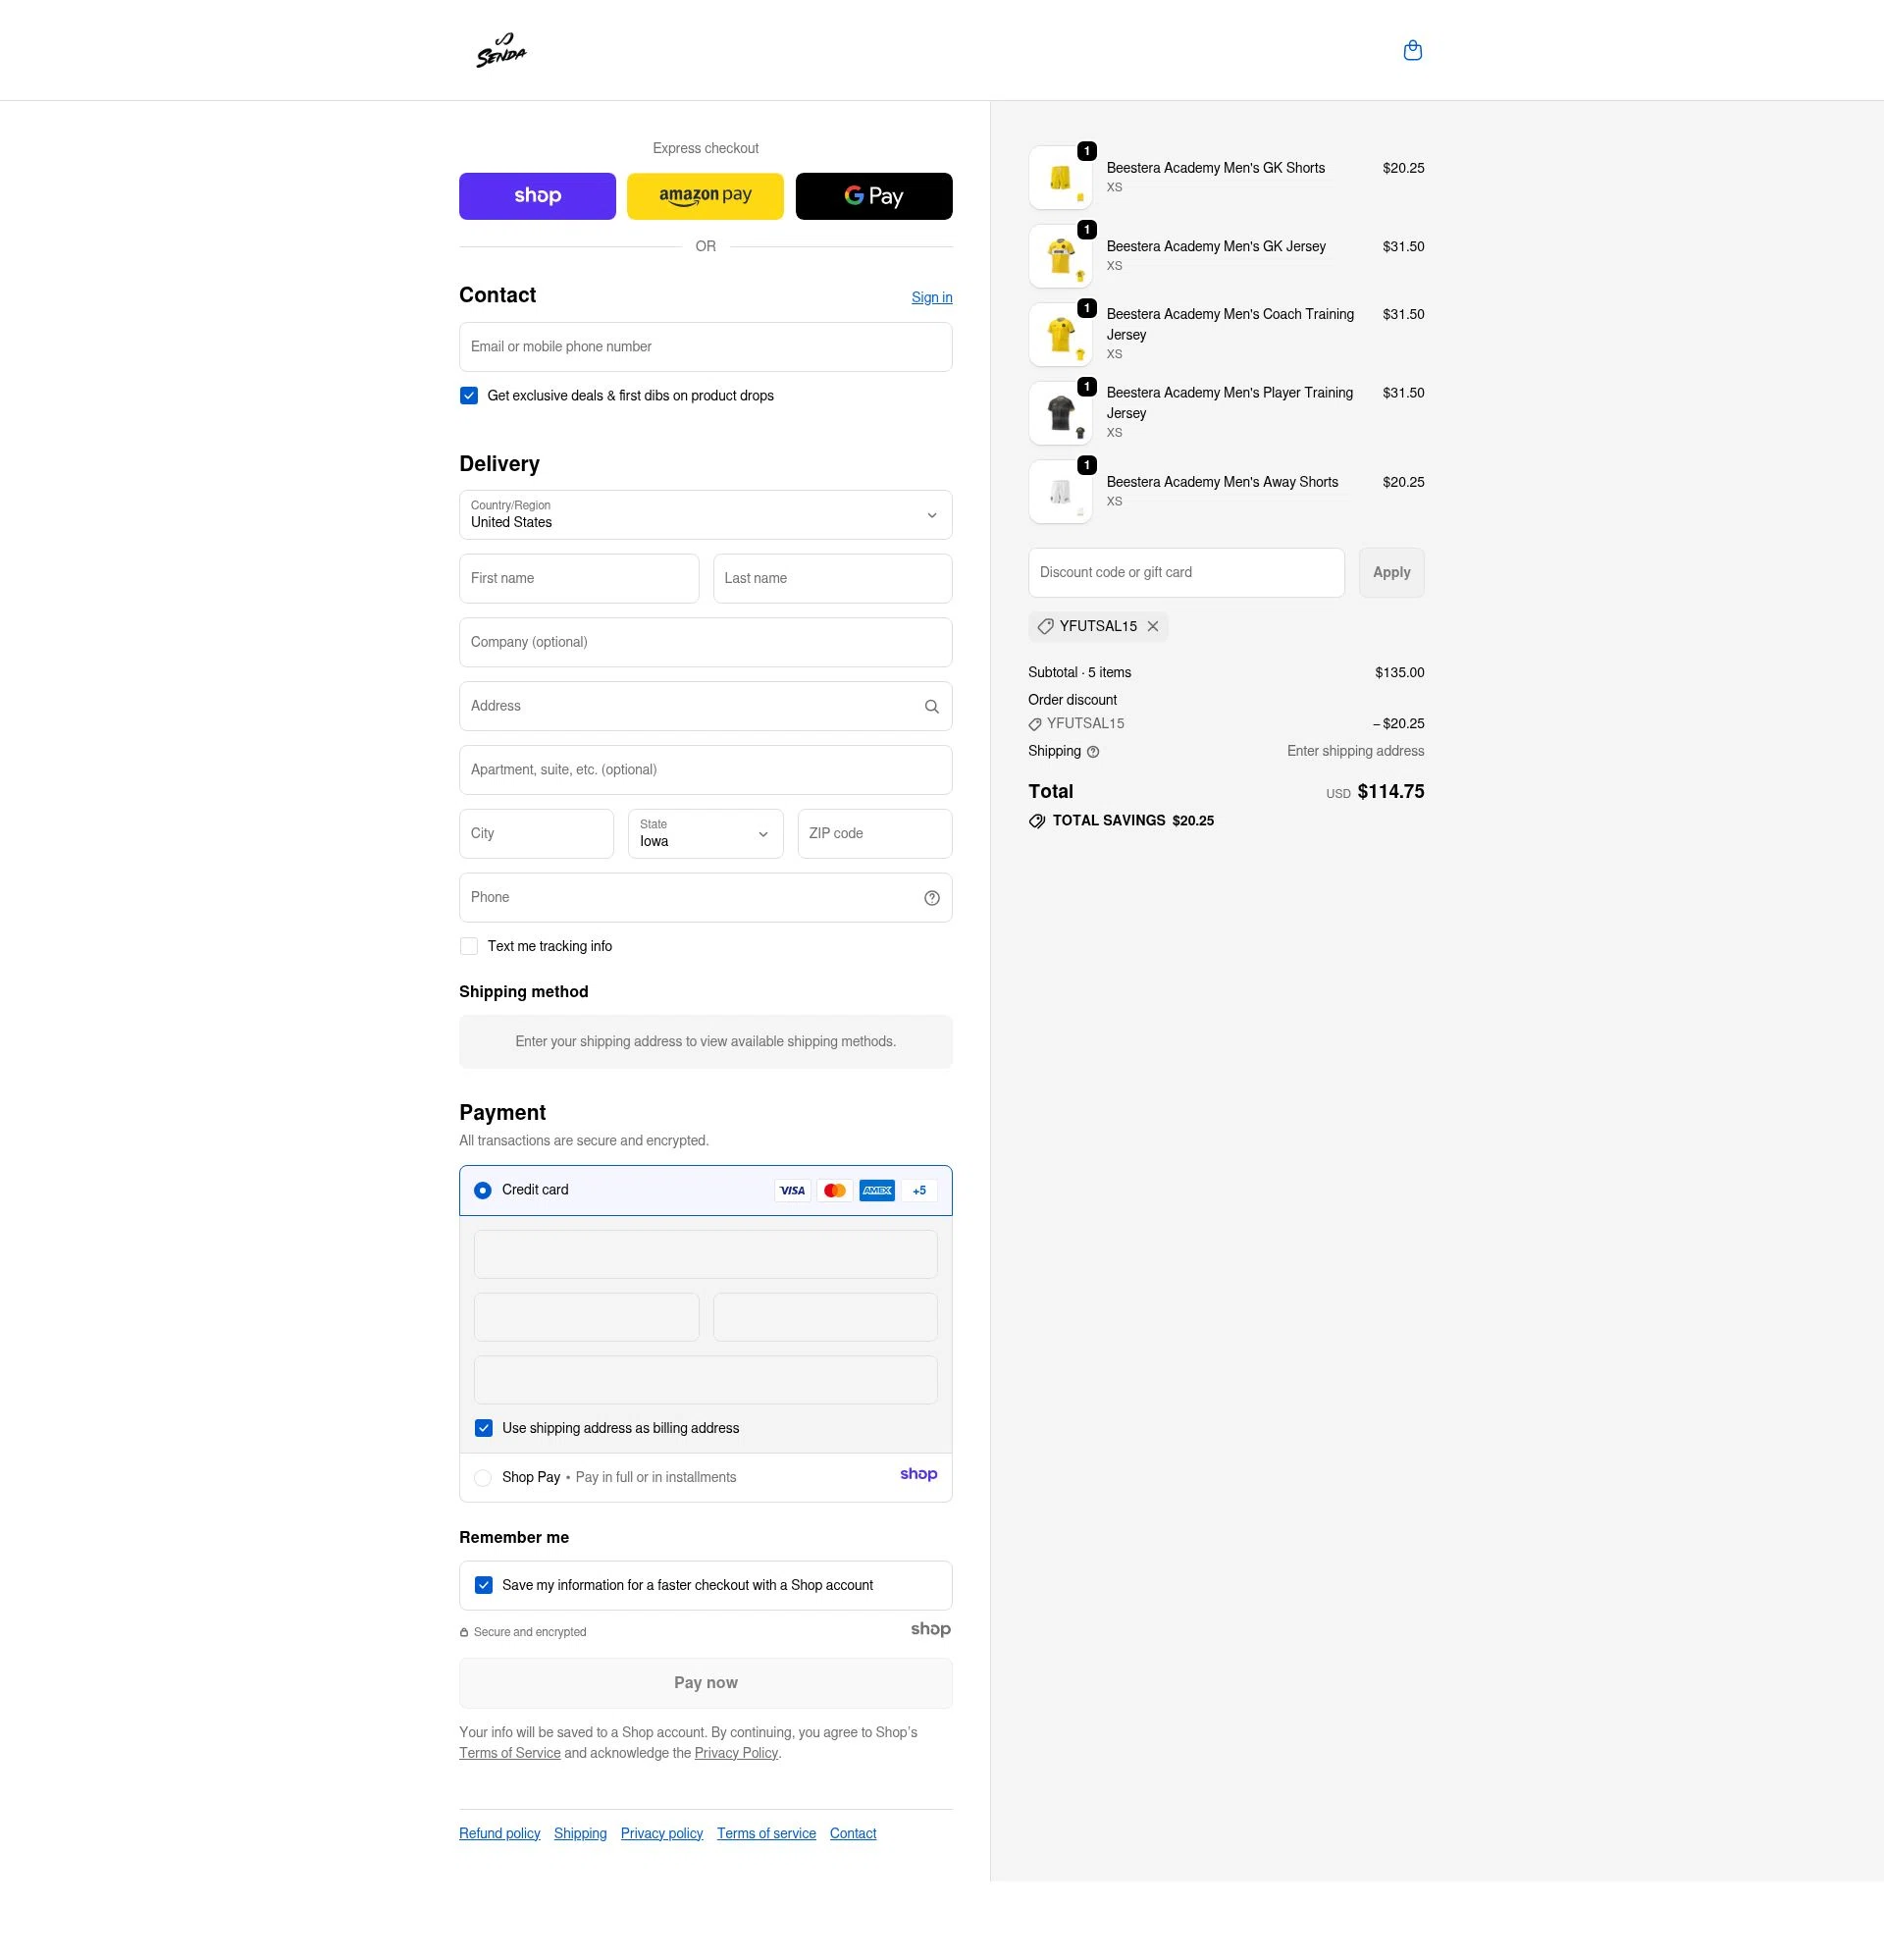Open the Terms of service page

coord(766,1833)
